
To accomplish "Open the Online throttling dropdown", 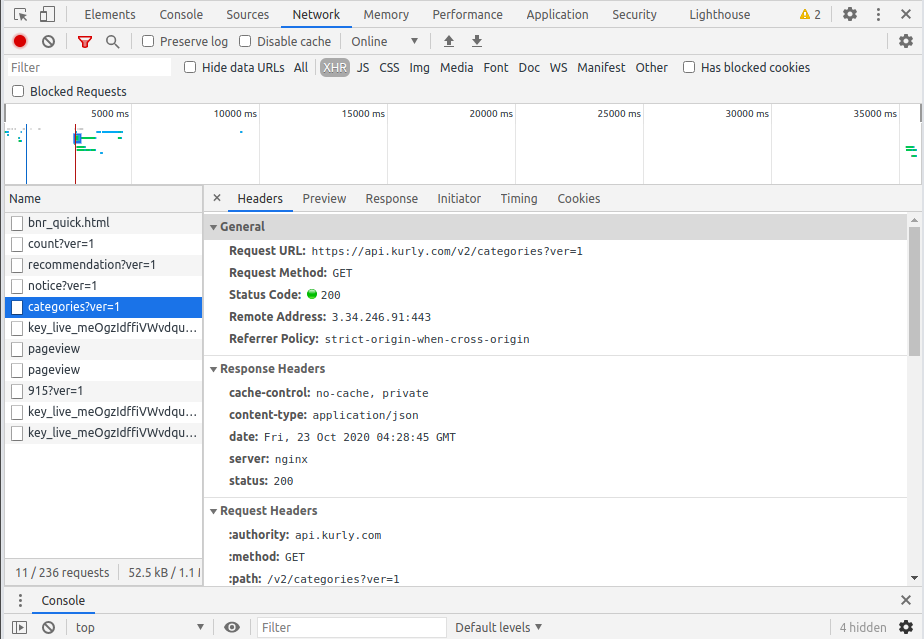I will (384, 41).
